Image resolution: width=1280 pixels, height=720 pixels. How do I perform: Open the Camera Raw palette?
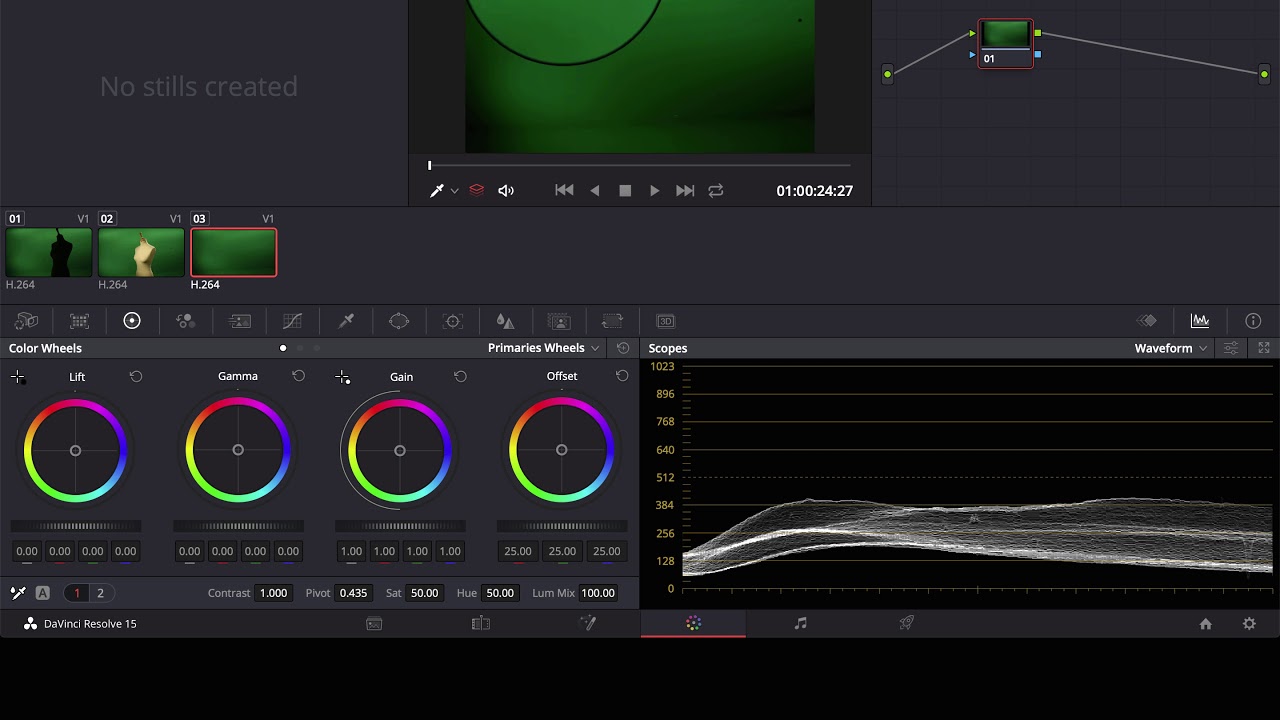pyautogui.click(x=26, y=321)
